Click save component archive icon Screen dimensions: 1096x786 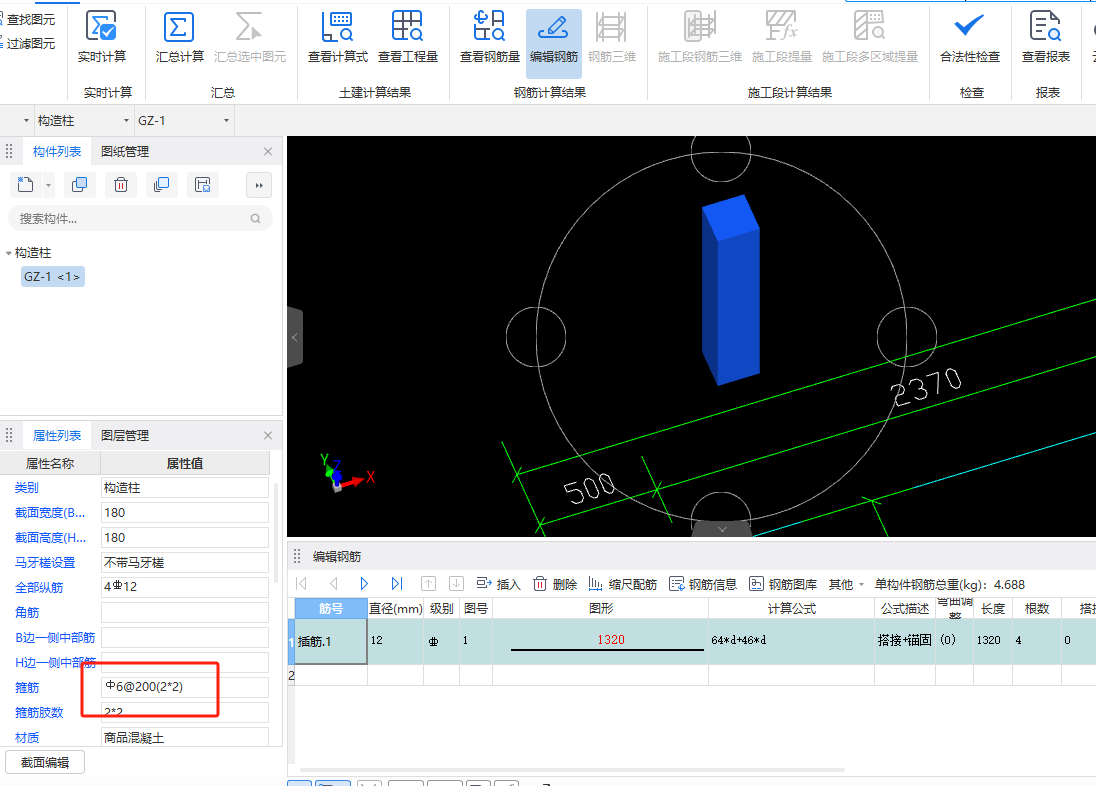pyautogui.click(x=203, y=185)
